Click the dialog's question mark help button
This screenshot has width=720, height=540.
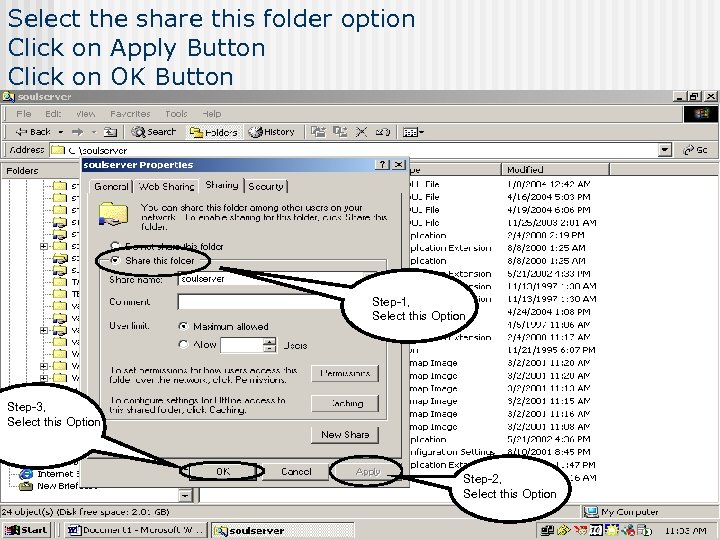[x=382, y=164]
